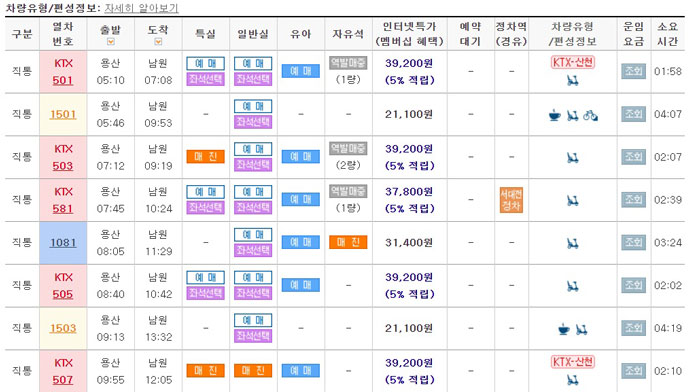Viewport: 700px width, 392px height.
Task: Reserve 유아 seat for KTX 503
Action: (301, 157)
